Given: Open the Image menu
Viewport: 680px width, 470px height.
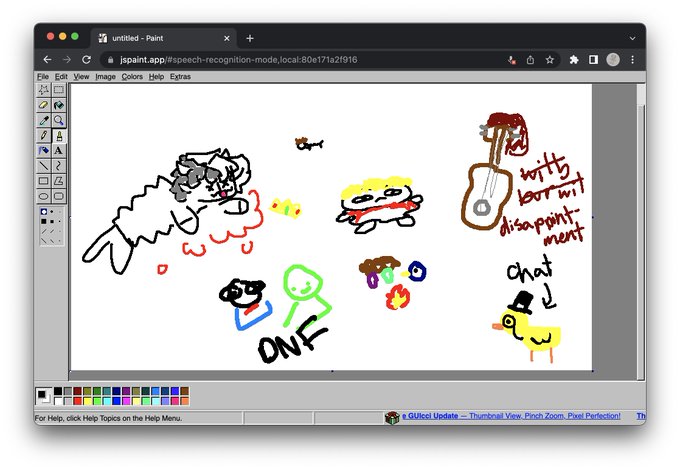Looking at the screenshot, I should (x=105, y=77).
